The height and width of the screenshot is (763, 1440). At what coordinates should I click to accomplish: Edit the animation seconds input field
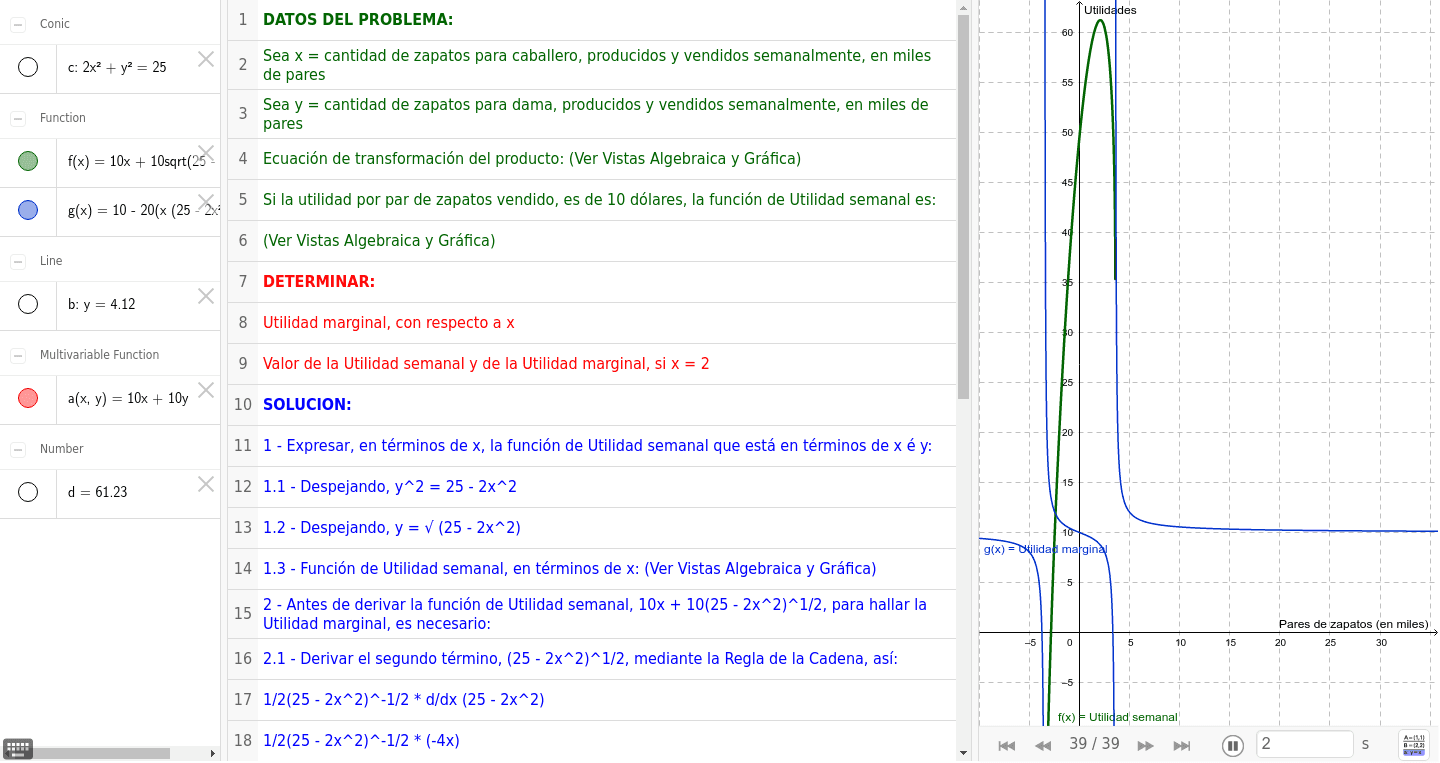[1304, 744]
